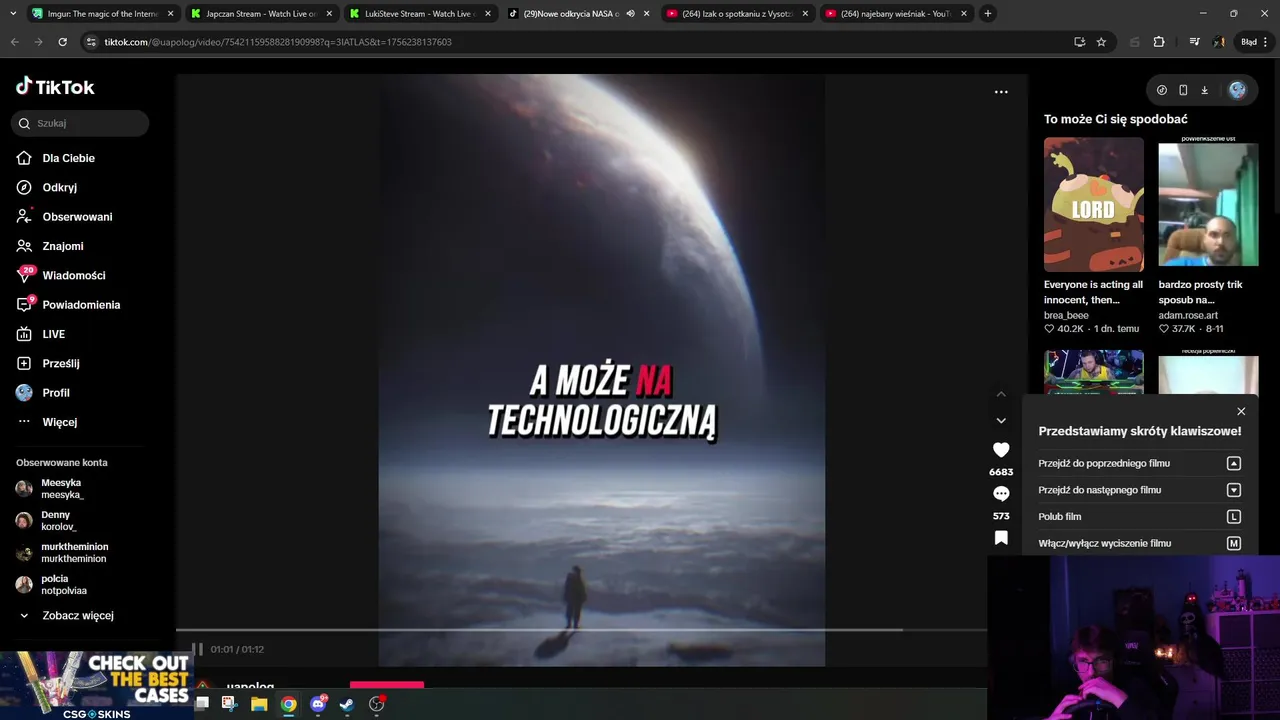Open the LIVE section
Viewport: 1280px width, 720px height.
[x=53, y=334]
